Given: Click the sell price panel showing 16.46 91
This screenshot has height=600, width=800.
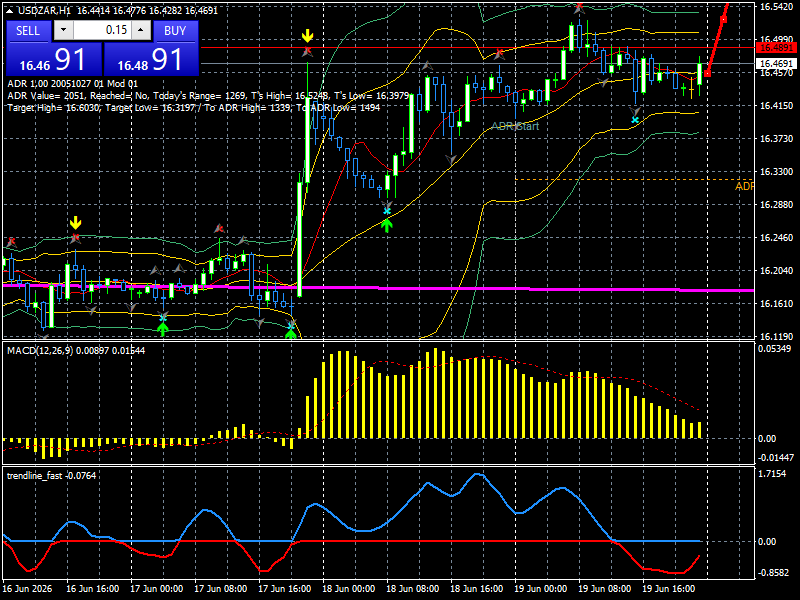Looking at the screenshot, I should click(x=53, y=59).
